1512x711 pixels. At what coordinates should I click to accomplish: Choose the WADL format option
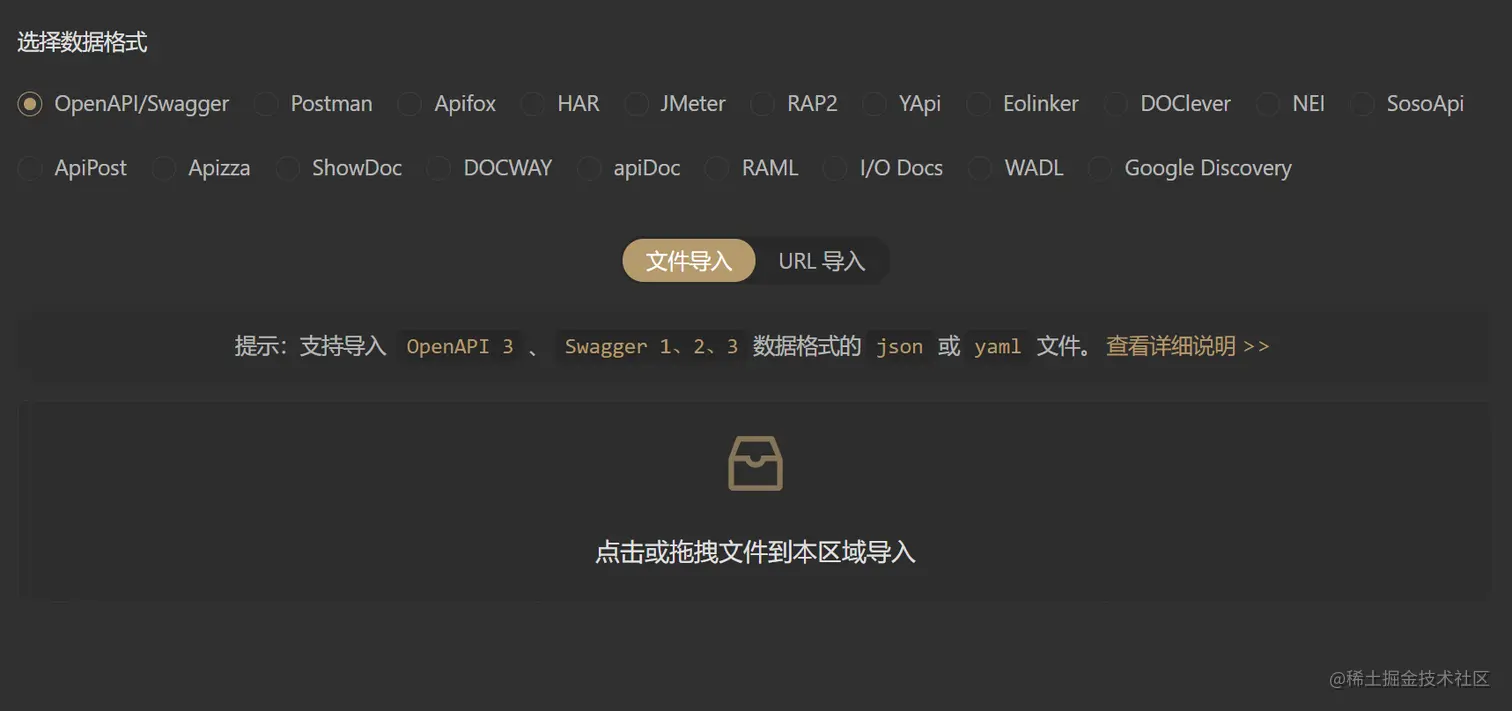coord(980,168)
